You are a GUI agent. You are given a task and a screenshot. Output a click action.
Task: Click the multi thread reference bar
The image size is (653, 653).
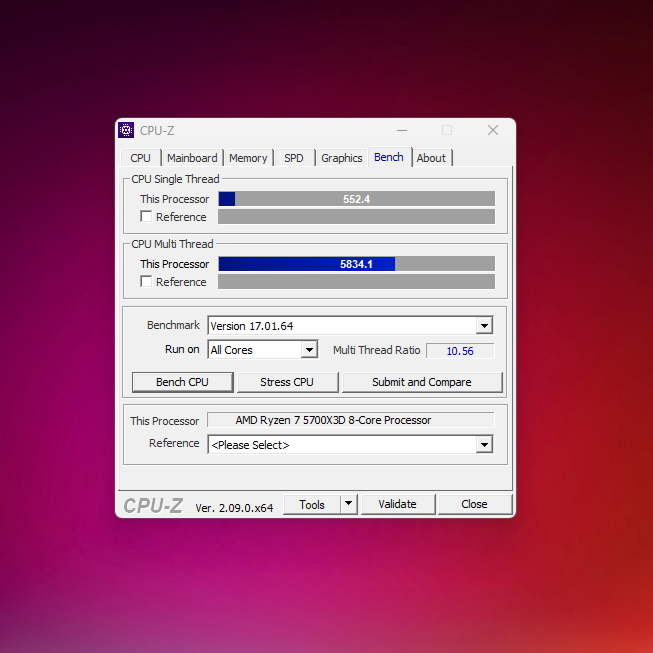coord(356,282)
